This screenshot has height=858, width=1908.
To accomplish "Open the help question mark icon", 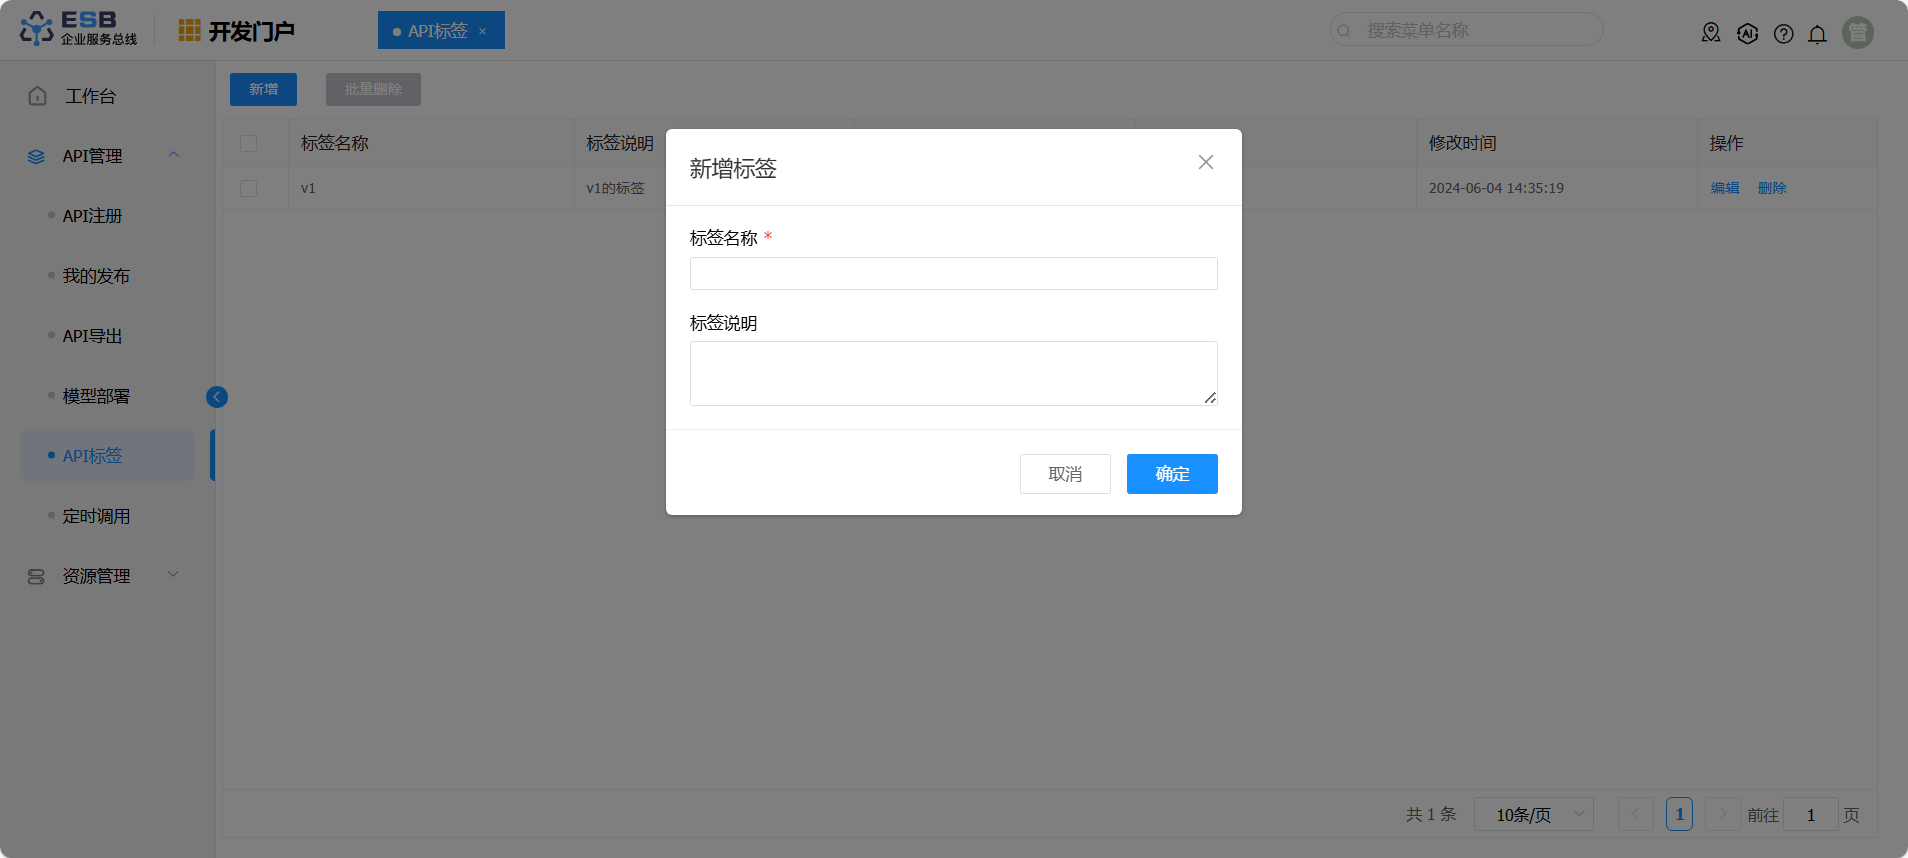I will tap(1783, 34).
